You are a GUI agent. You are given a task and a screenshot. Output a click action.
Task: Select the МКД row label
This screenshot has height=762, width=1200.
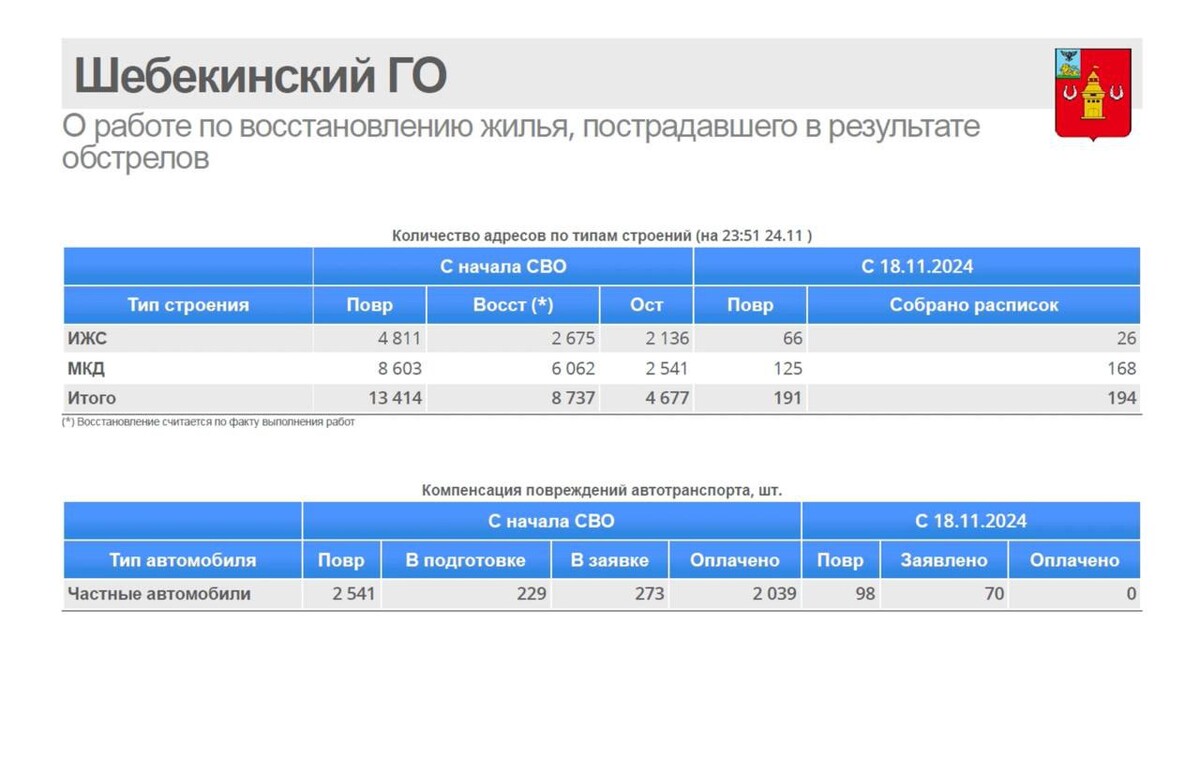point(86,368)
